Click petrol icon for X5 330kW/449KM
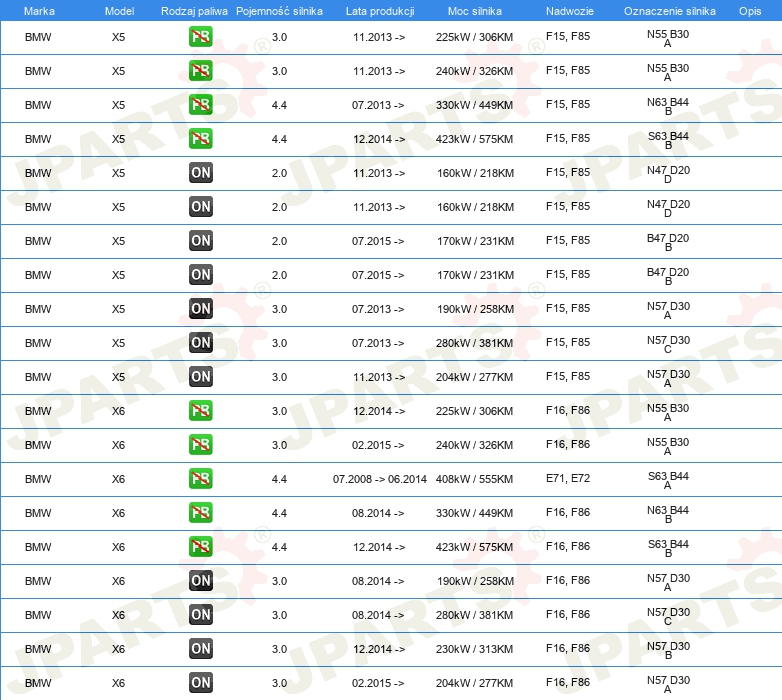Screen dimensions: 782x700 point(201,105)
